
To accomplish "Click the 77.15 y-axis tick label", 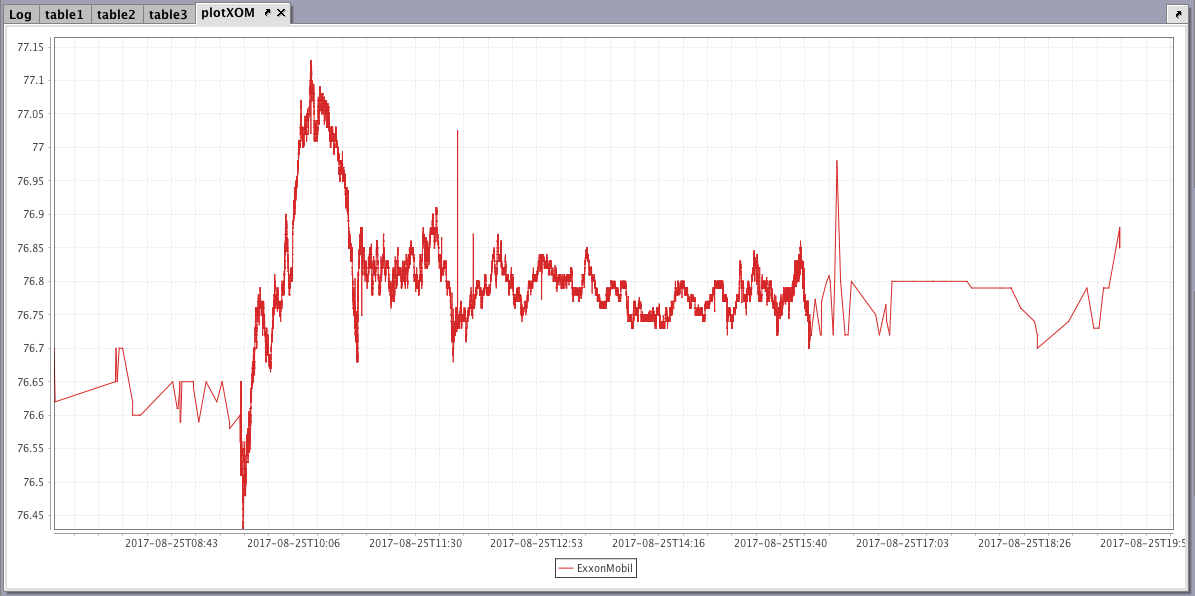I will pyautogui.click(x=31, y=47).
